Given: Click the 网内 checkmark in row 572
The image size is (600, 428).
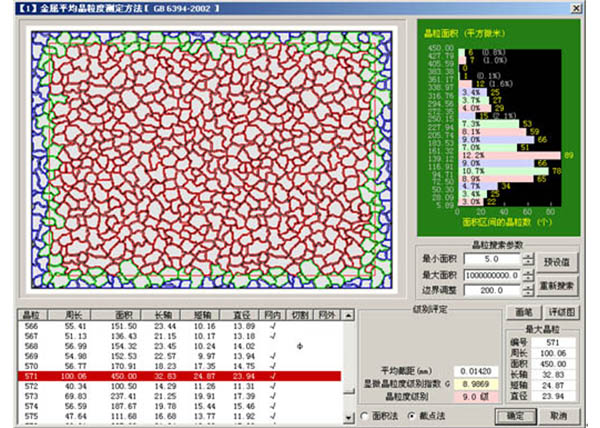Looking at the screenshot, I should pyautogui.click(x=273, y=386).
